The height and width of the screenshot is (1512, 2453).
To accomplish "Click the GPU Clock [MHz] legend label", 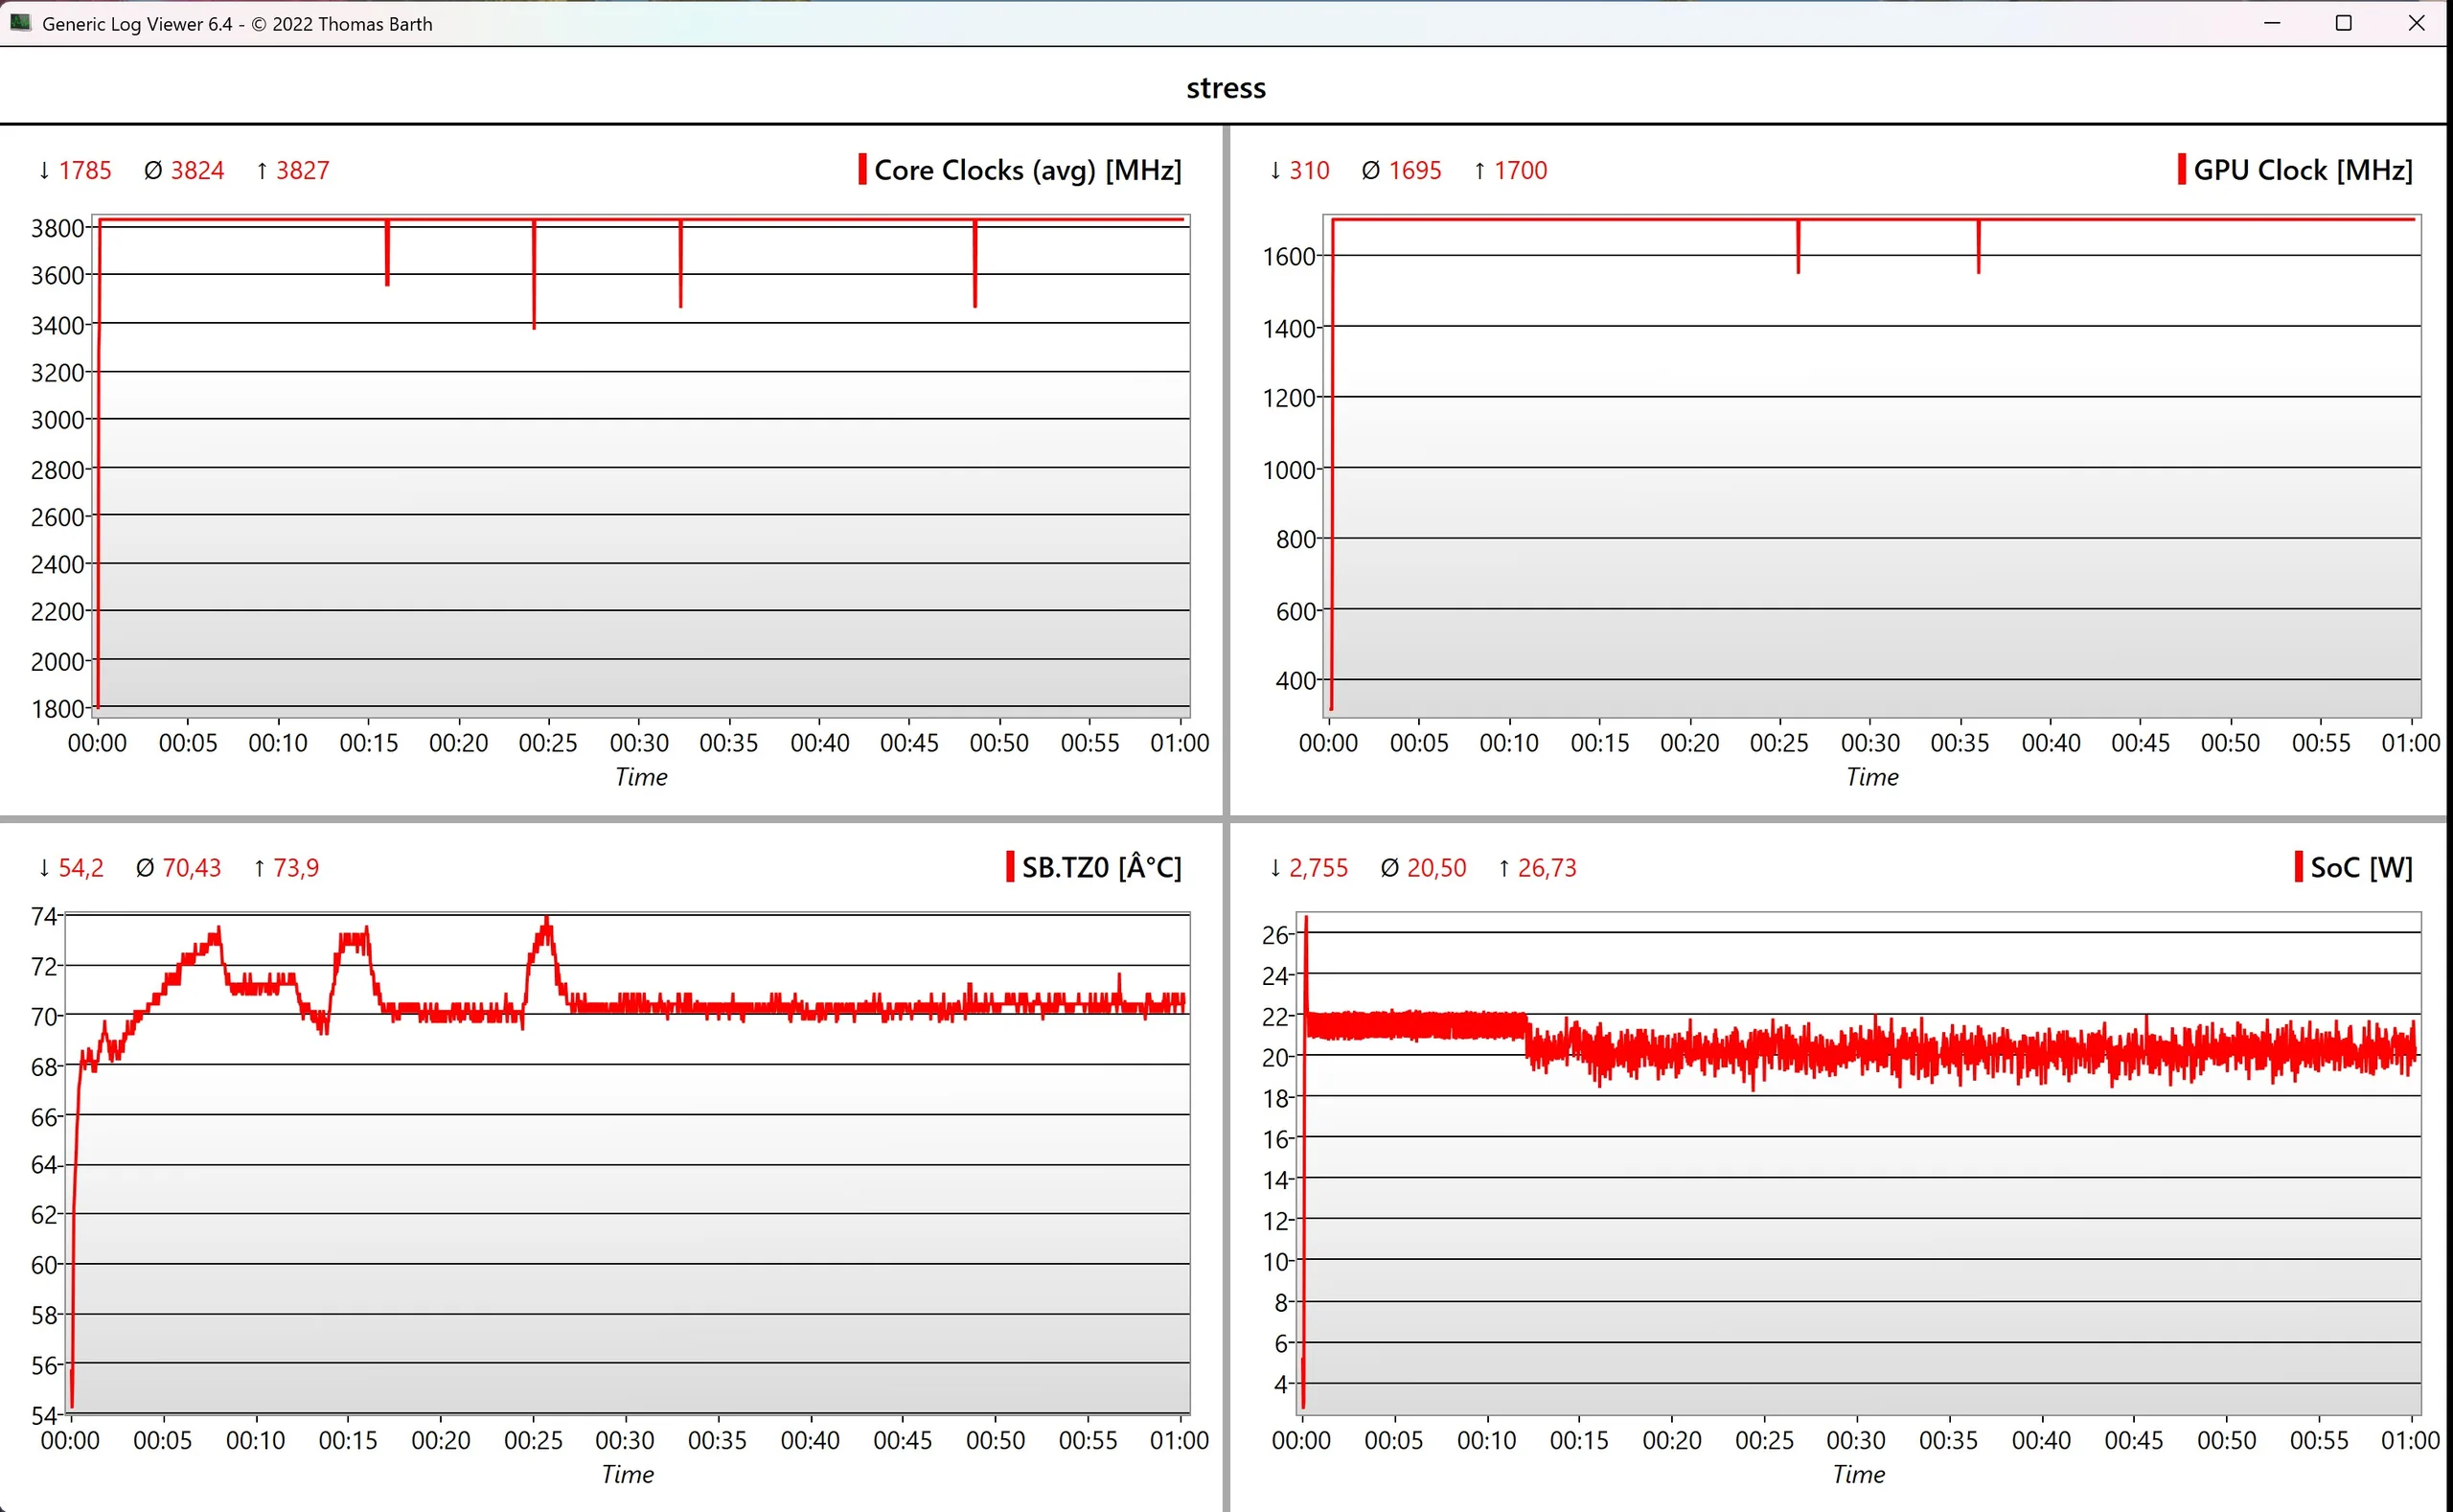I will 2303,170.
